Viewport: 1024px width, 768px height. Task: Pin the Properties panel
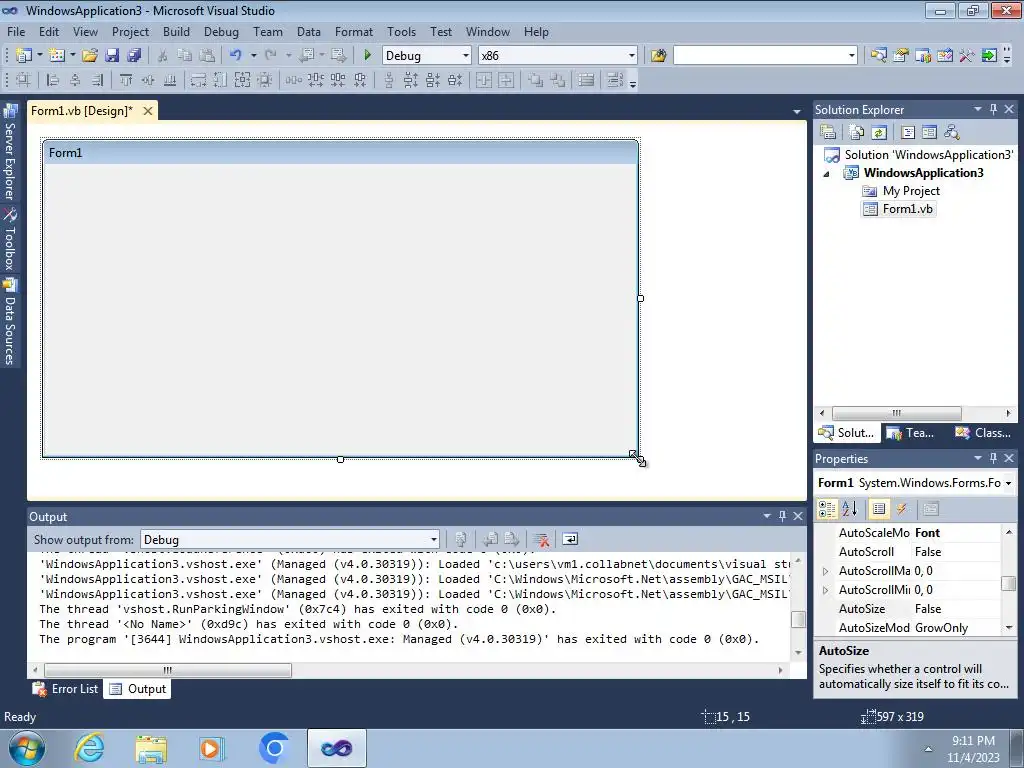point(993,458)
